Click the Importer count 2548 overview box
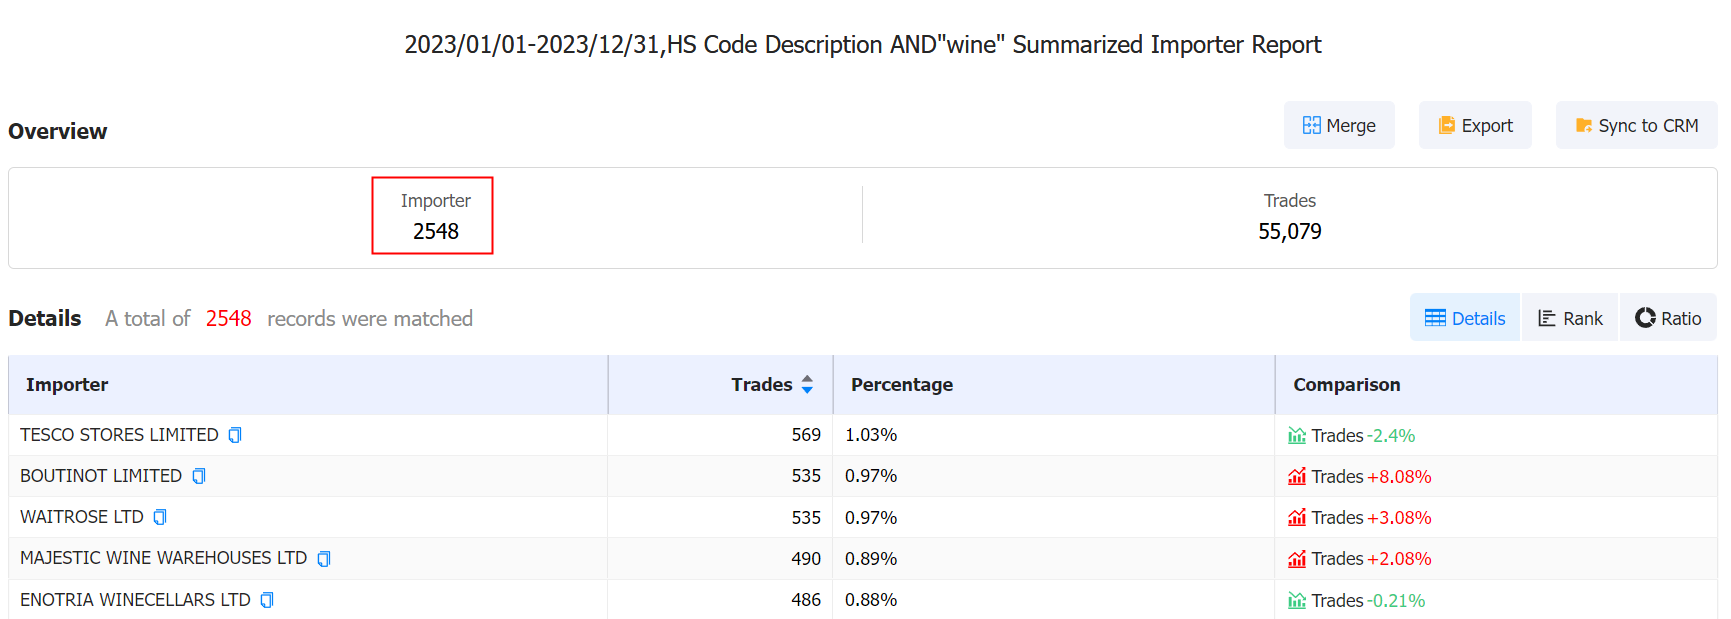The image size is (1731, 619). 433,216
